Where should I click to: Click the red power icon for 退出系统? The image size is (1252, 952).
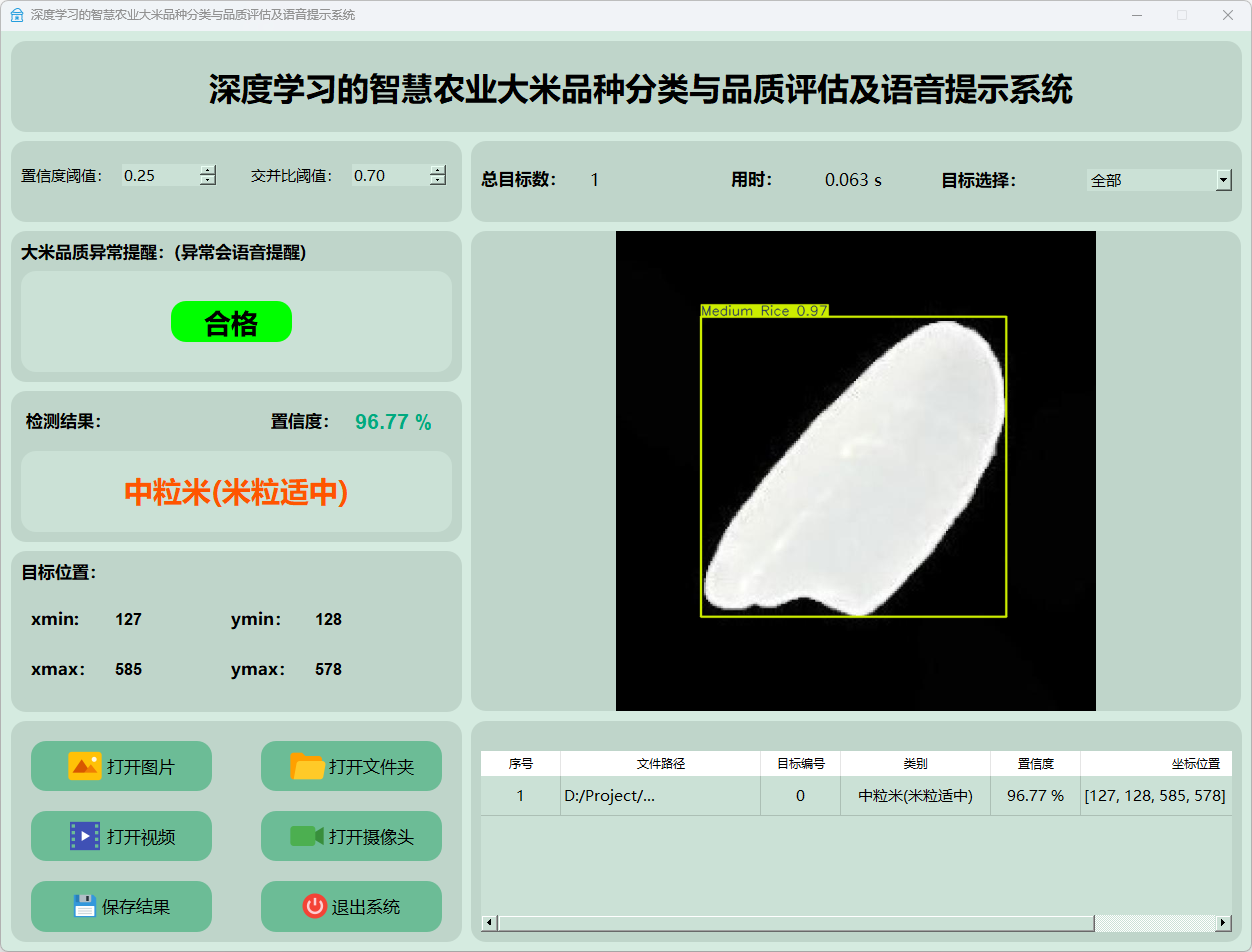coord(314,906)
